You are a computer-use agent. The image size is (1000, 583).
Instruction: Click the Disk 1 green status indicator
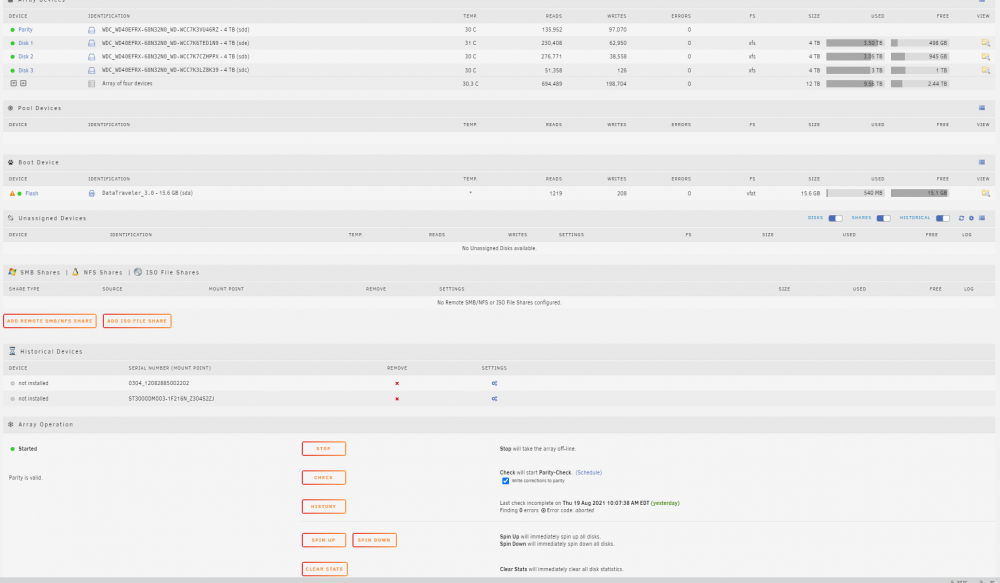pyautogui.click(x=12, y=43)
